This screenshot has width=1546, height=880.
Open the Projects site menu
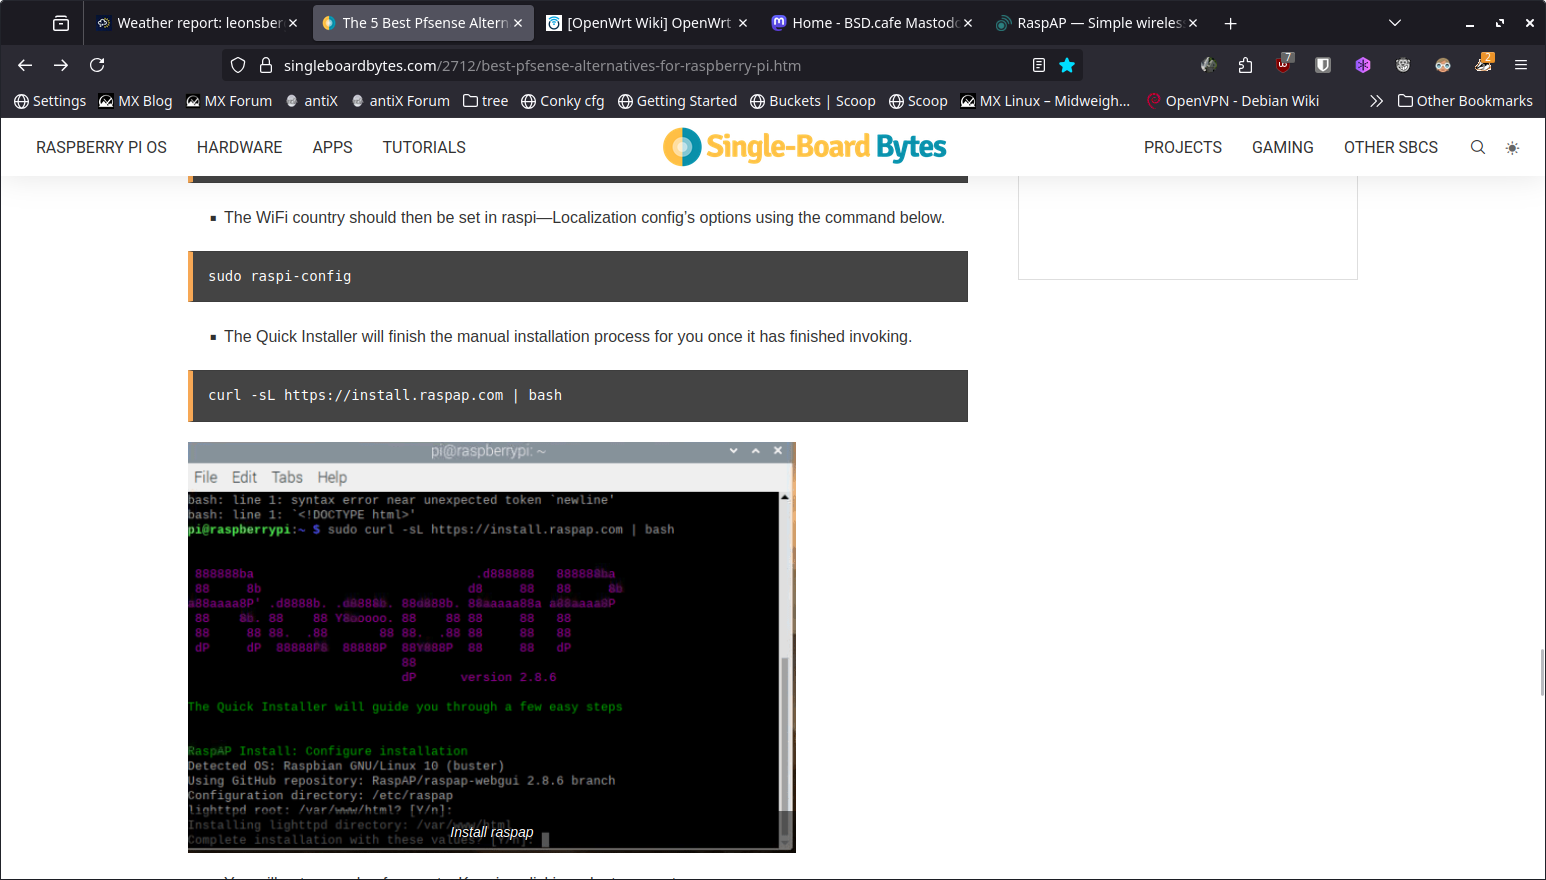pyautogui.click(x=1182, y=147)
